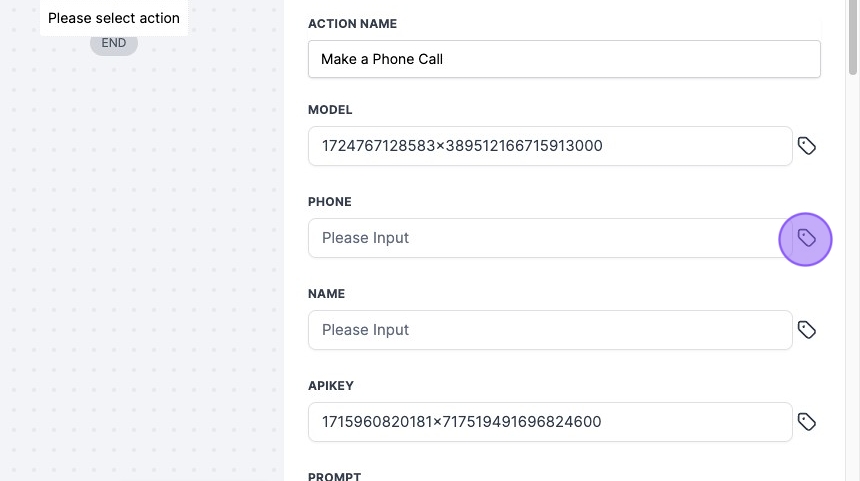Click into the Model value field
This screenshot has width=860, height=481.
550,146
